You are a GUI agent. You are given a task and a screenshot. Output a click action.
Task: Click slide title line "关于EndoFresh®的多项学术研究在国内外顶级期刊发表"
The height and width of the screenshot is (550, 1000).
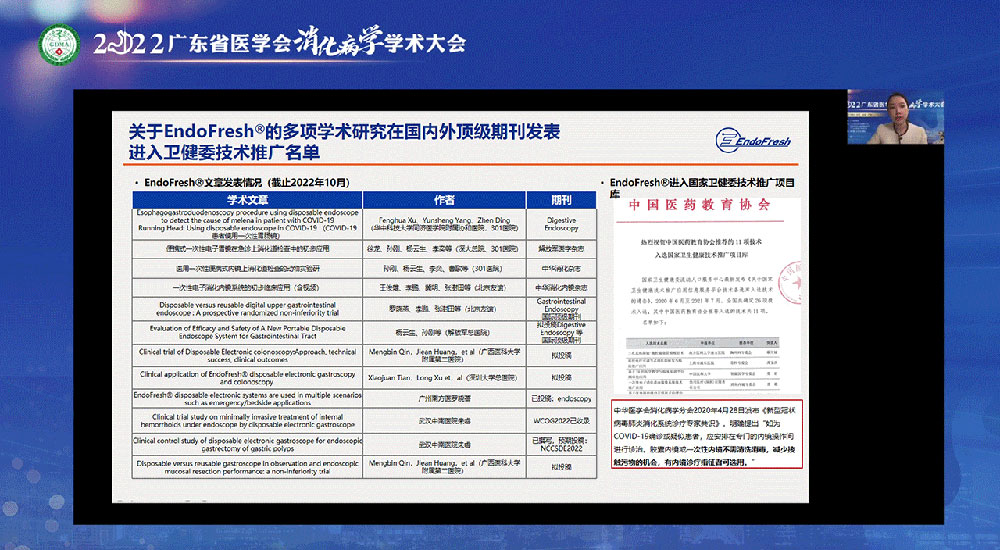point(344,131)
